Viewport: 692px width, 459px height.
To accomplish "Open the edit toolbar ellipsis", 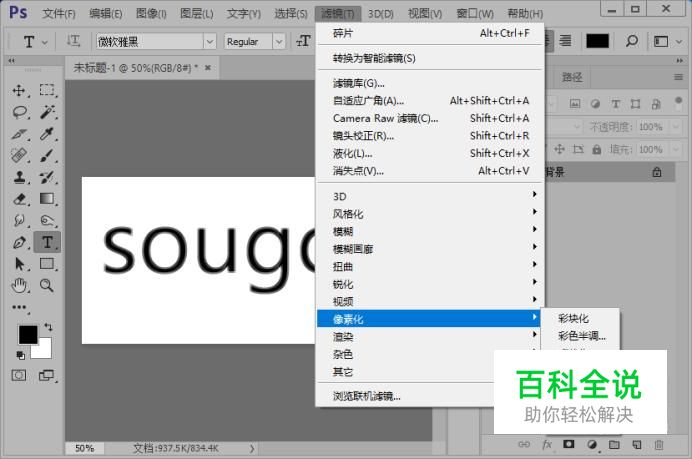I will click(19, 307).
